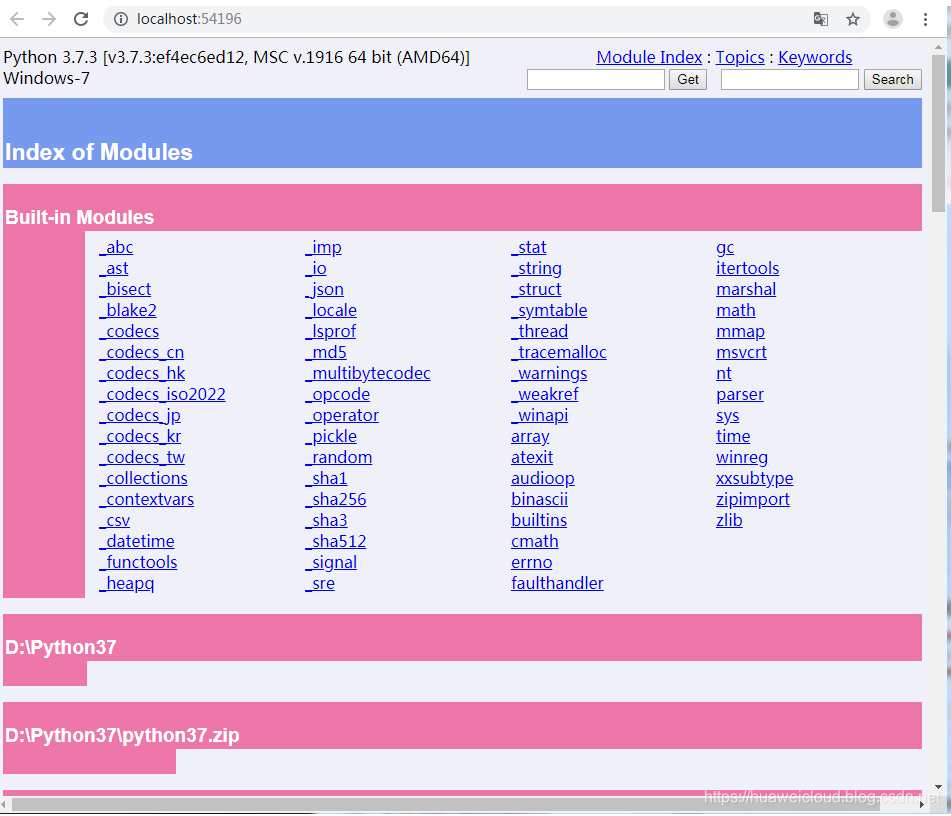
Task: Click the site info icon in address bar
Action: point(121,19)
